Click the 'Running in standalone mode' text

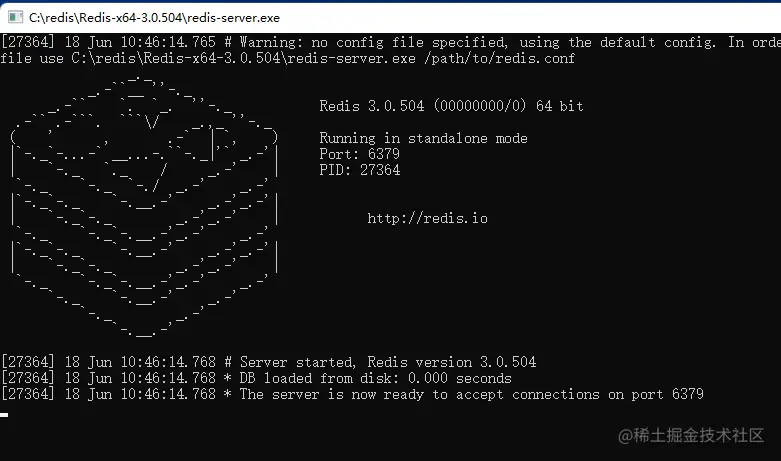(423, 138)
